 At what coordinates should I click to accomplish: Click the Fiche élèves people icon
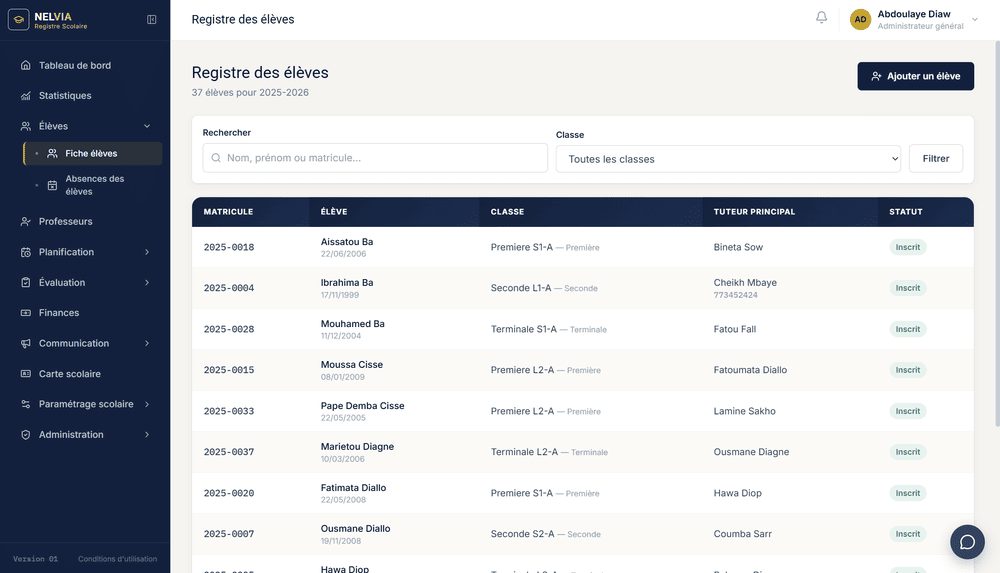(52, 154)
